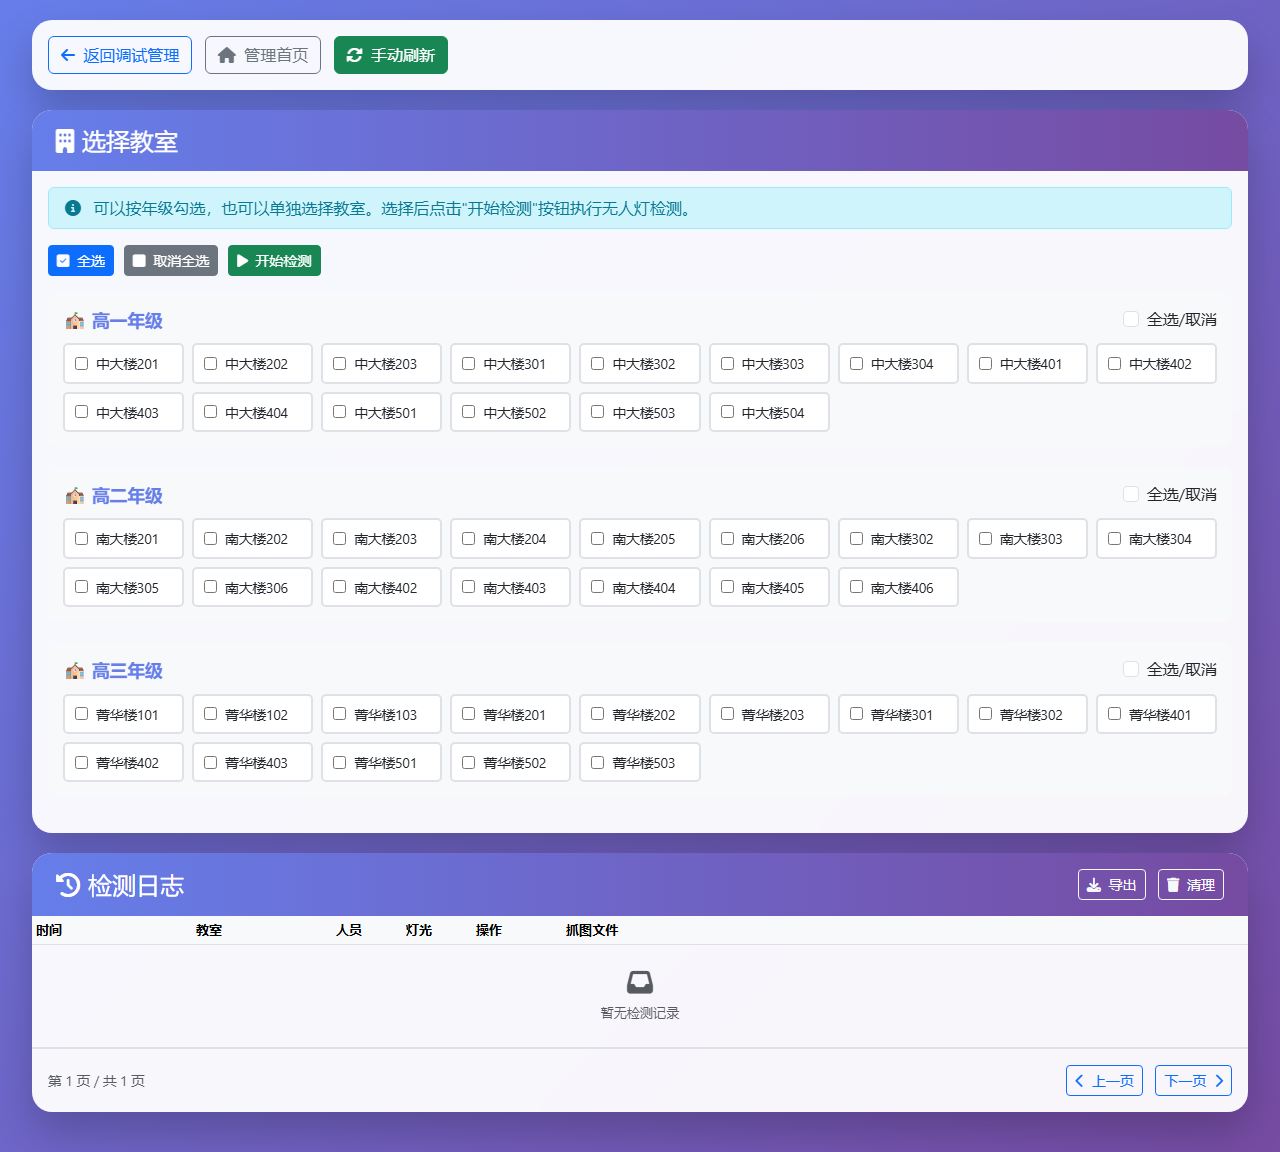Click the 抓图文件 column header
This screenshot has height=1152, width=1280.
point(592,930)
